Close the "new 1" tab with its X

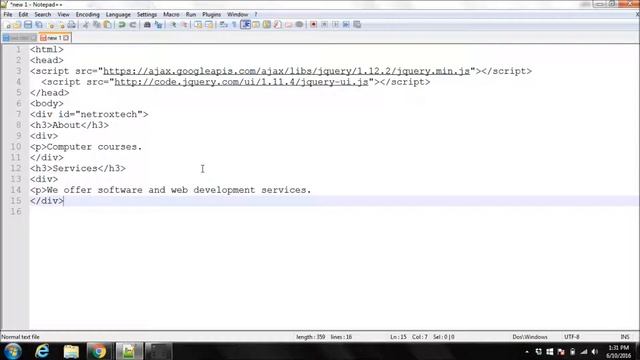[x=66, y=38]
